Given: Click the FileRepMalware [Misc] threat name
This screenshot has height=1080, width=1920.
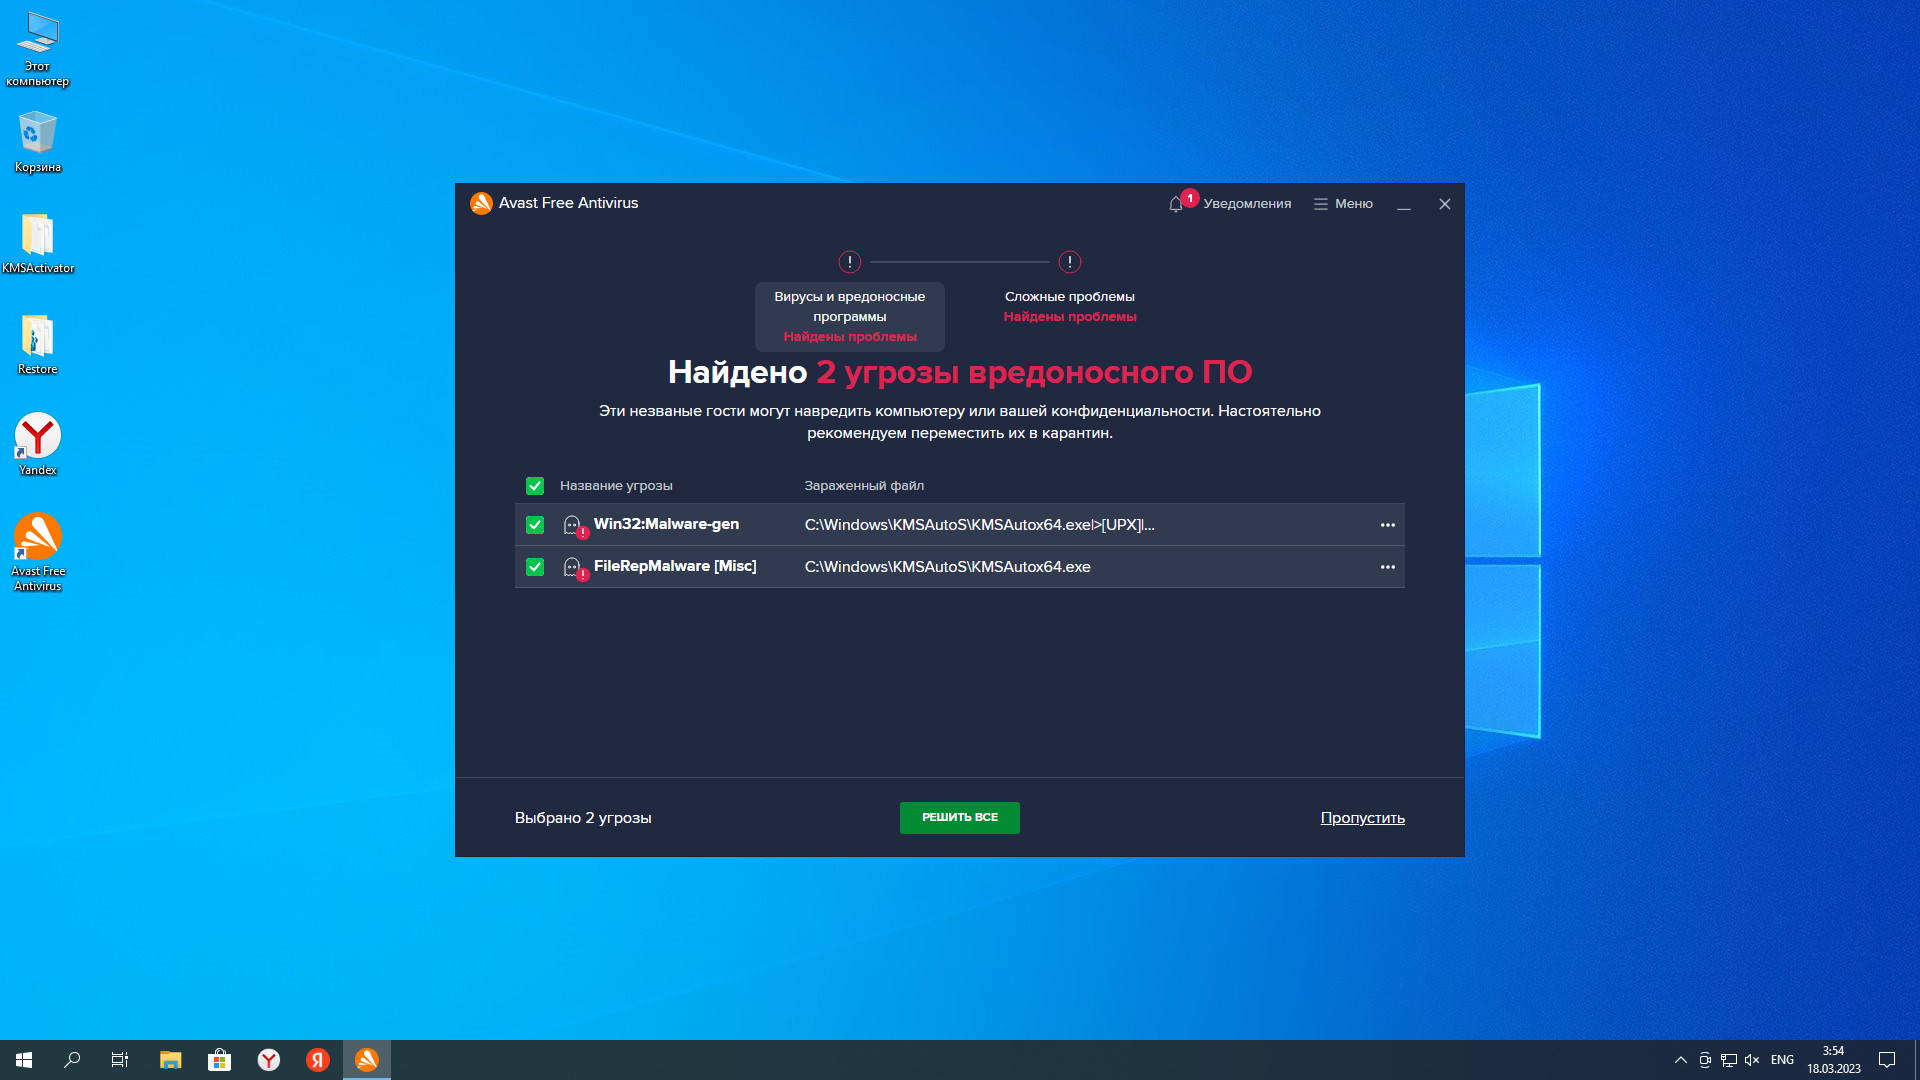Looking at the screenshot, I should 675,566.
